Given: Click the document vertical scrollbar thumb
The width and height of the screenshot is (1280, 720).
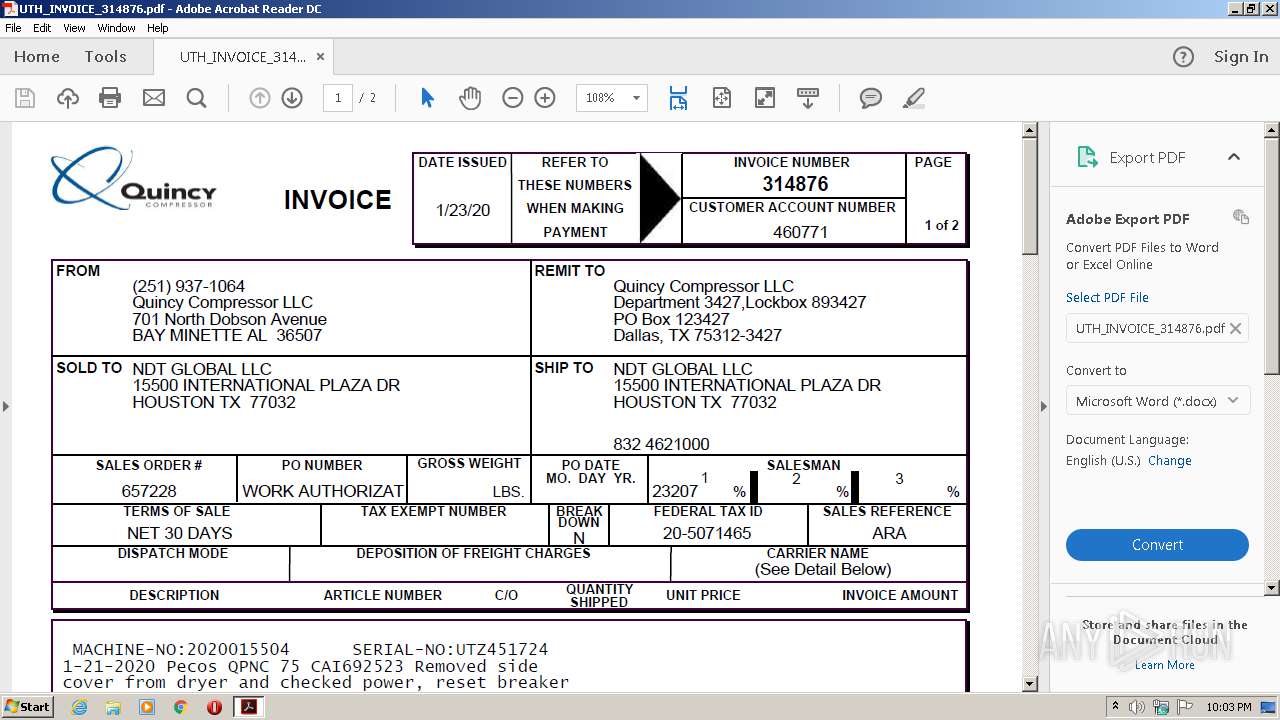Looking at the screenshot, I should [x=1030, y=197].
